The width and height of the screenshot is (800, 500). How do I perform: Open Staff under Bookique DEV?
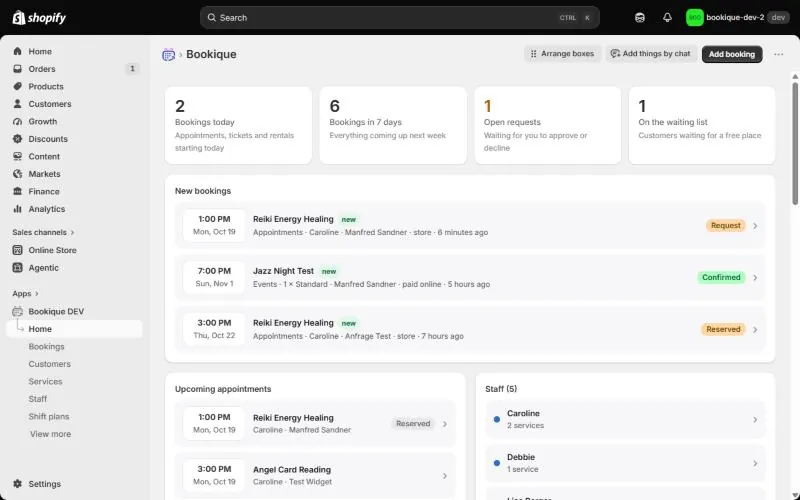(38, 399)
